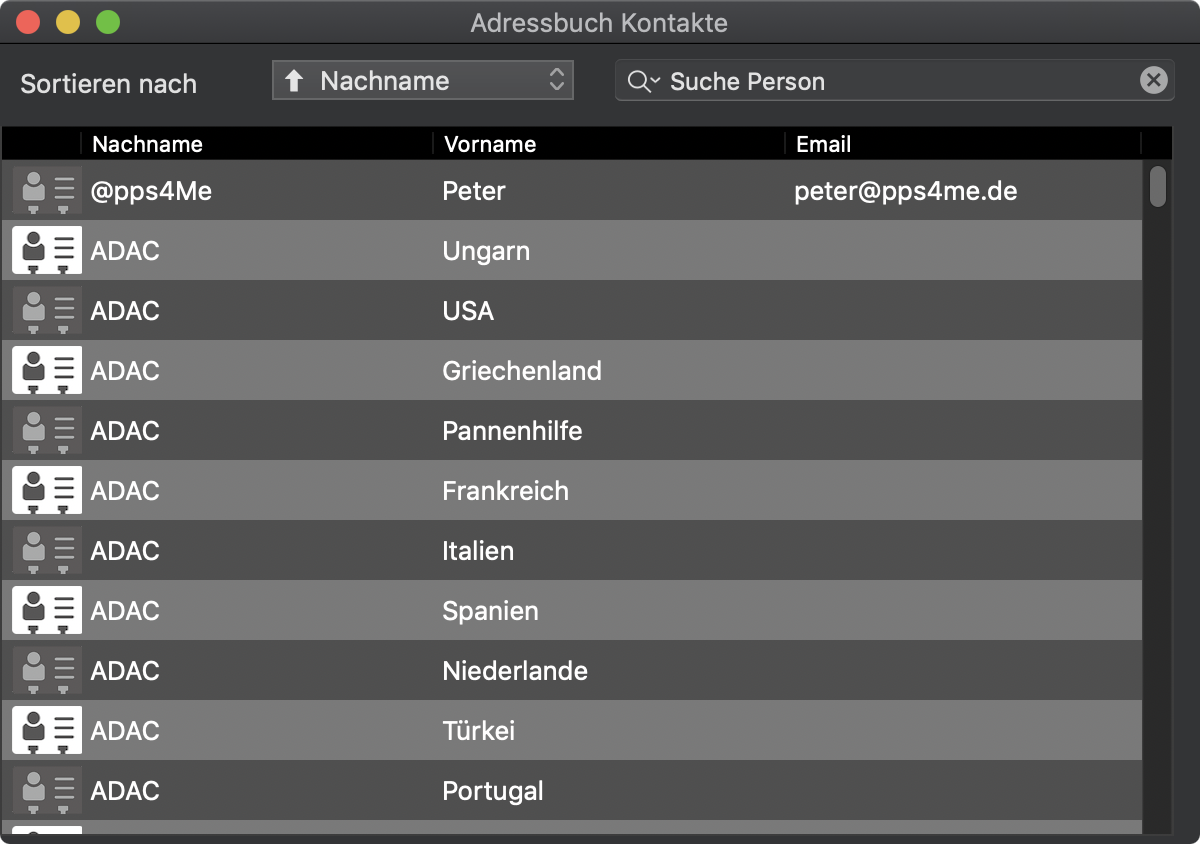Click contact card icon for ADAC Portugal
Image resolution: width=1200 pixels, height=844 pixels.
click(x=47, y=791)
